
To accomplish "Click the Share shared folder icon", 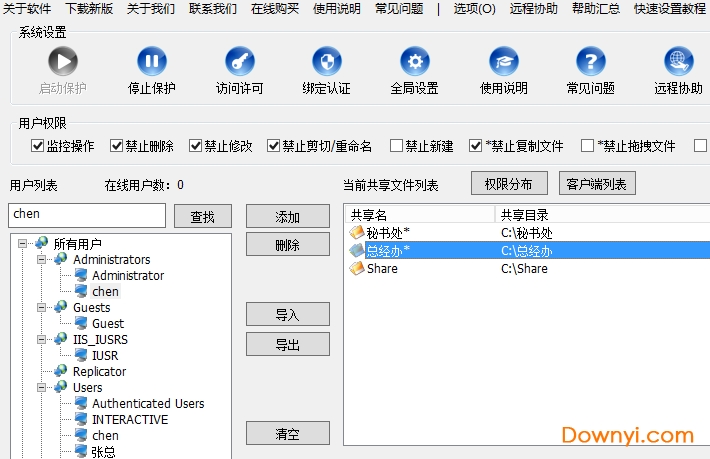I will click(x=357, y=268).
